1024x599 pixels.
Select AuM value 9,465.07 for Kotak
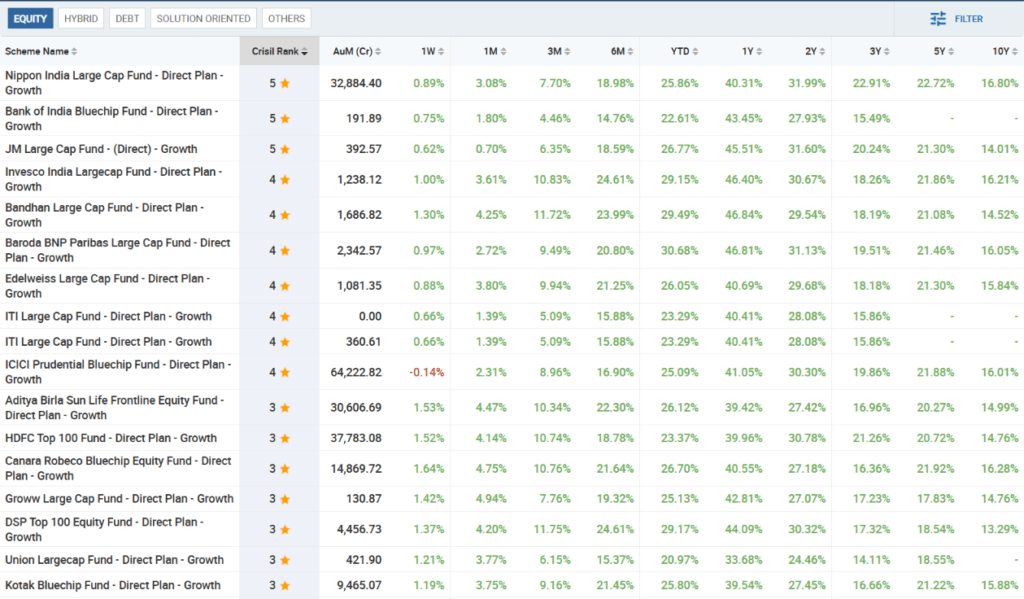(359, 585)
